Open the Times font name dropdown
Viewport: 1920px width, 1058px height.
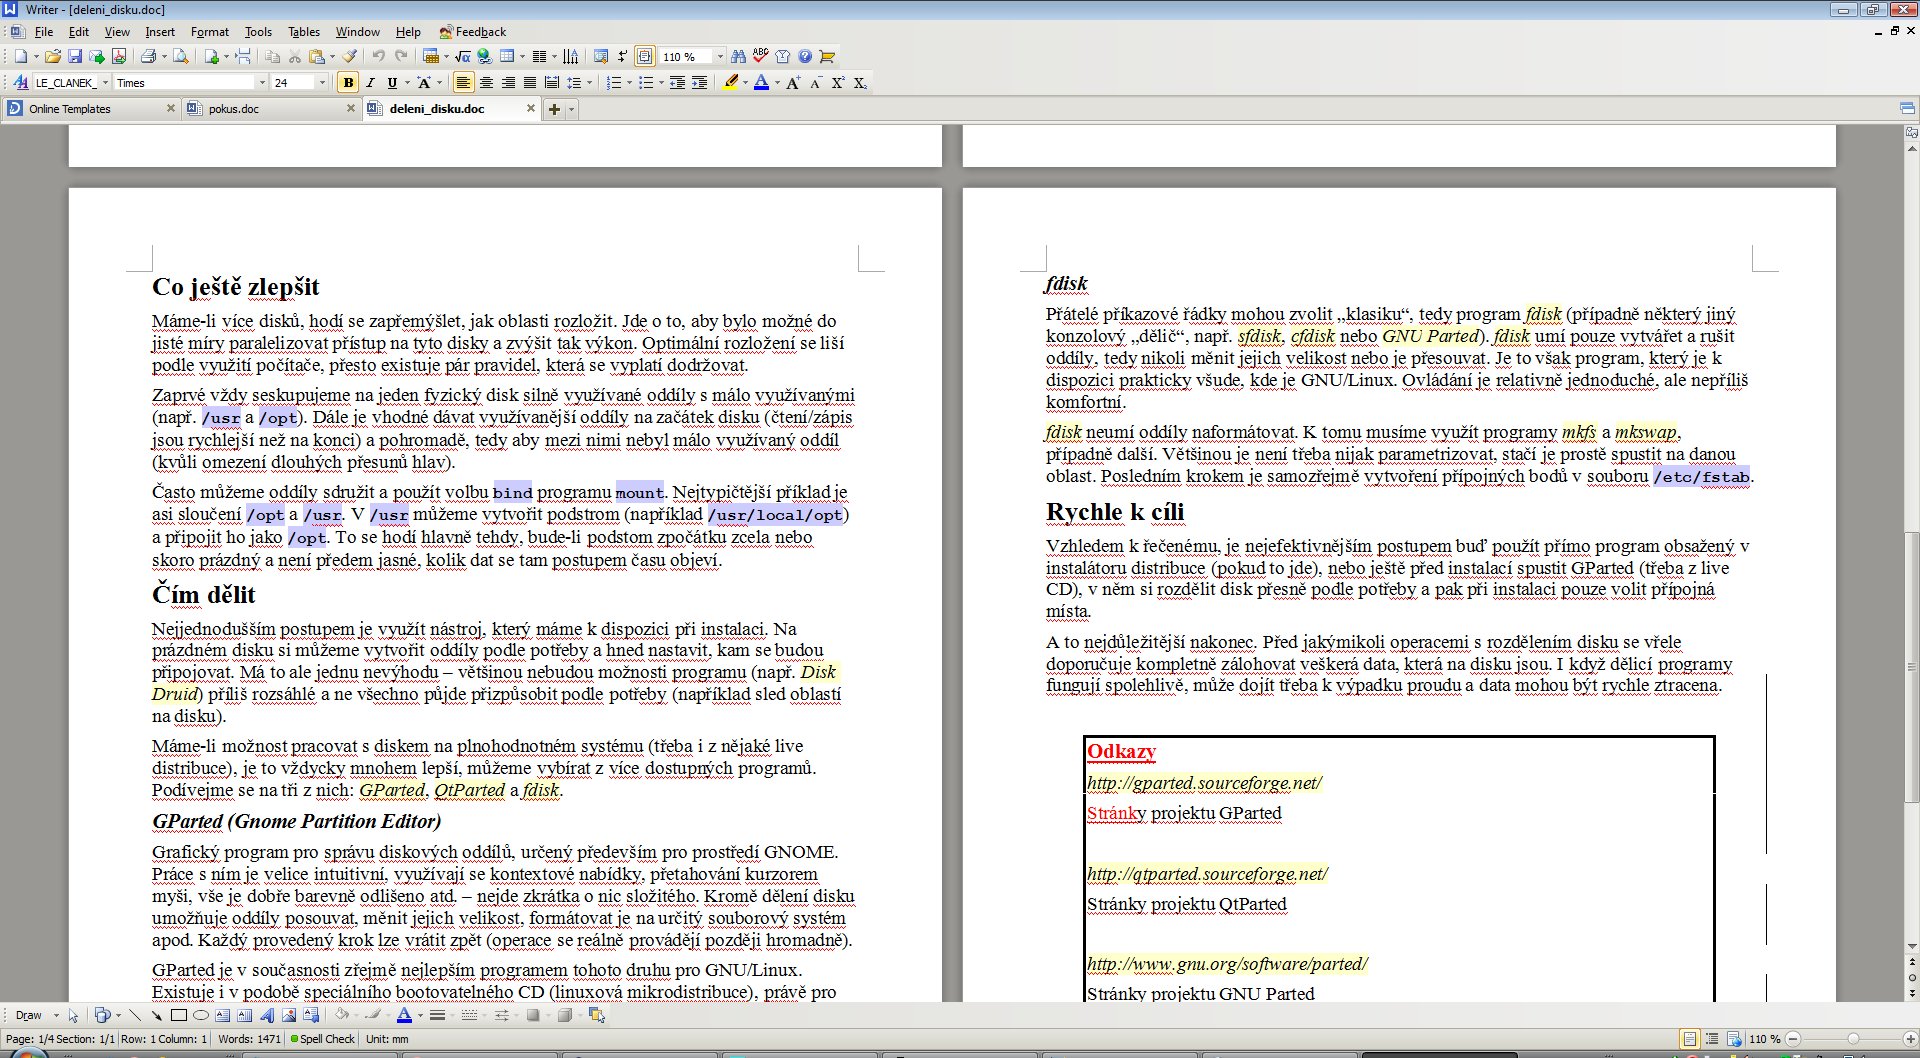[262, 83]
